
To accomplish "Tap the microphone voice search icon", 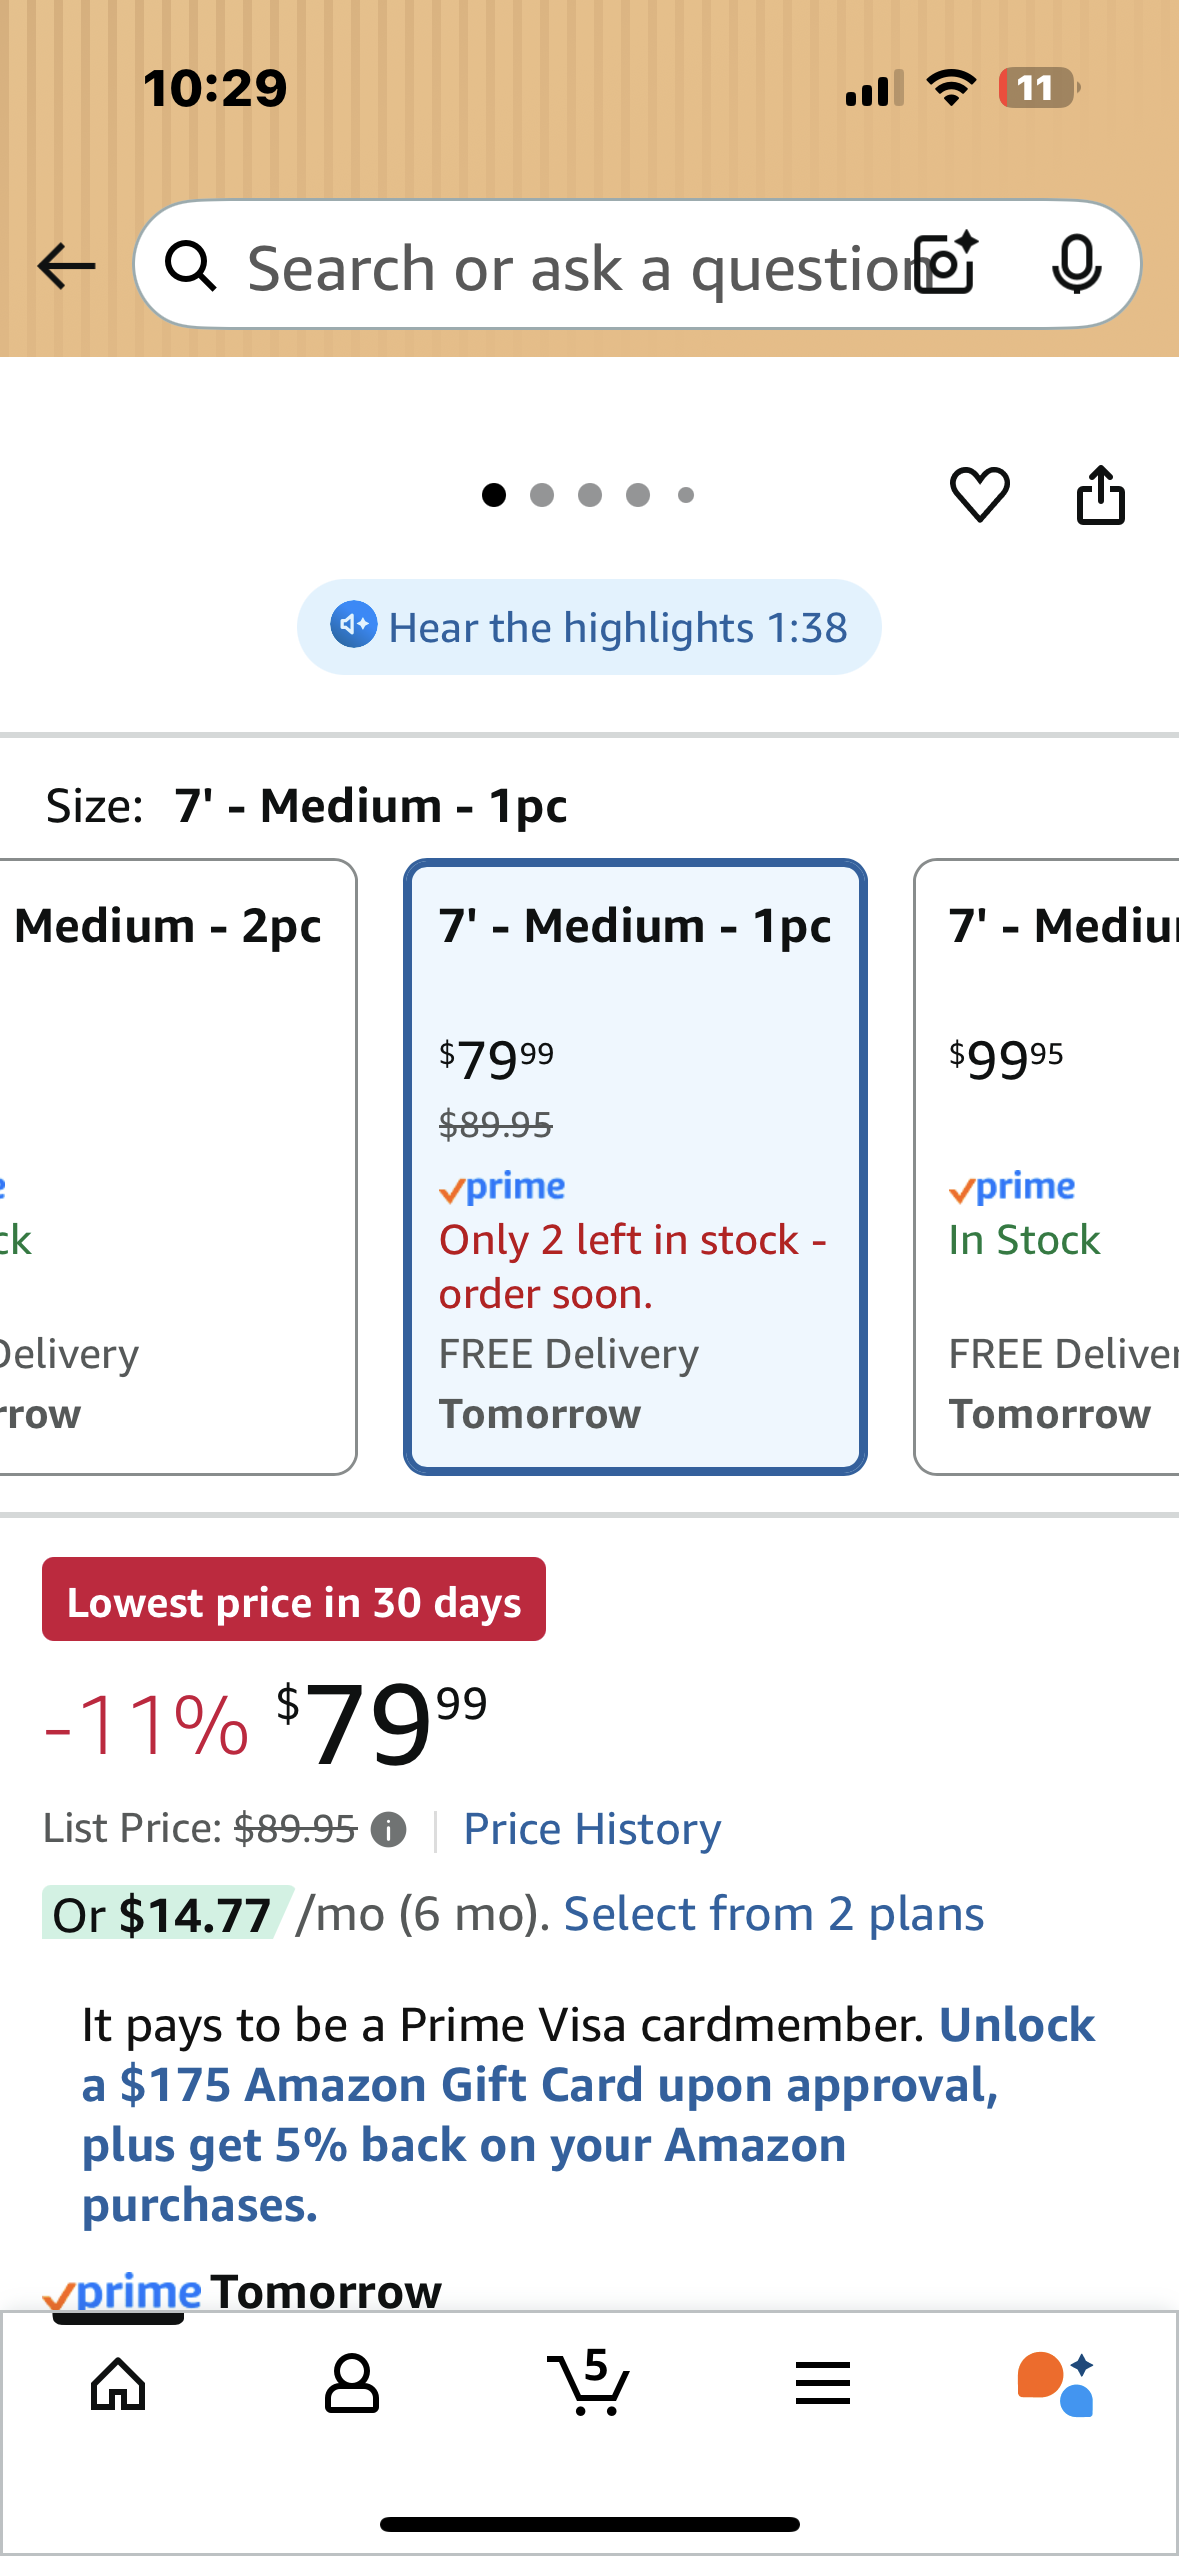I will tap(1076, 265).
